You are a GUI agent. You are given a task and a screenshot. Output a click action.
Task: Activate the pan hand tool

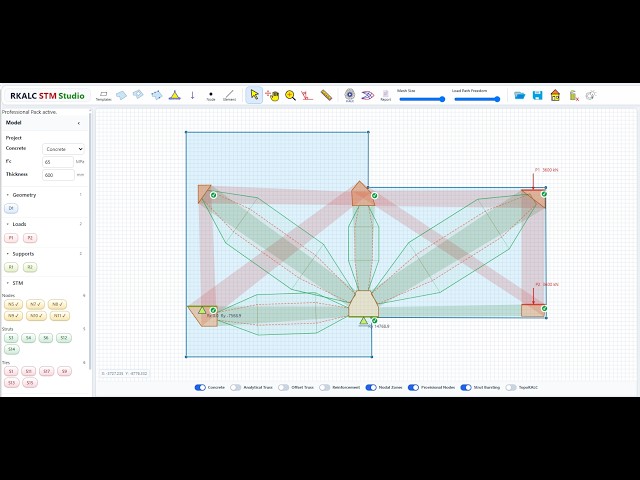[272, 96]
